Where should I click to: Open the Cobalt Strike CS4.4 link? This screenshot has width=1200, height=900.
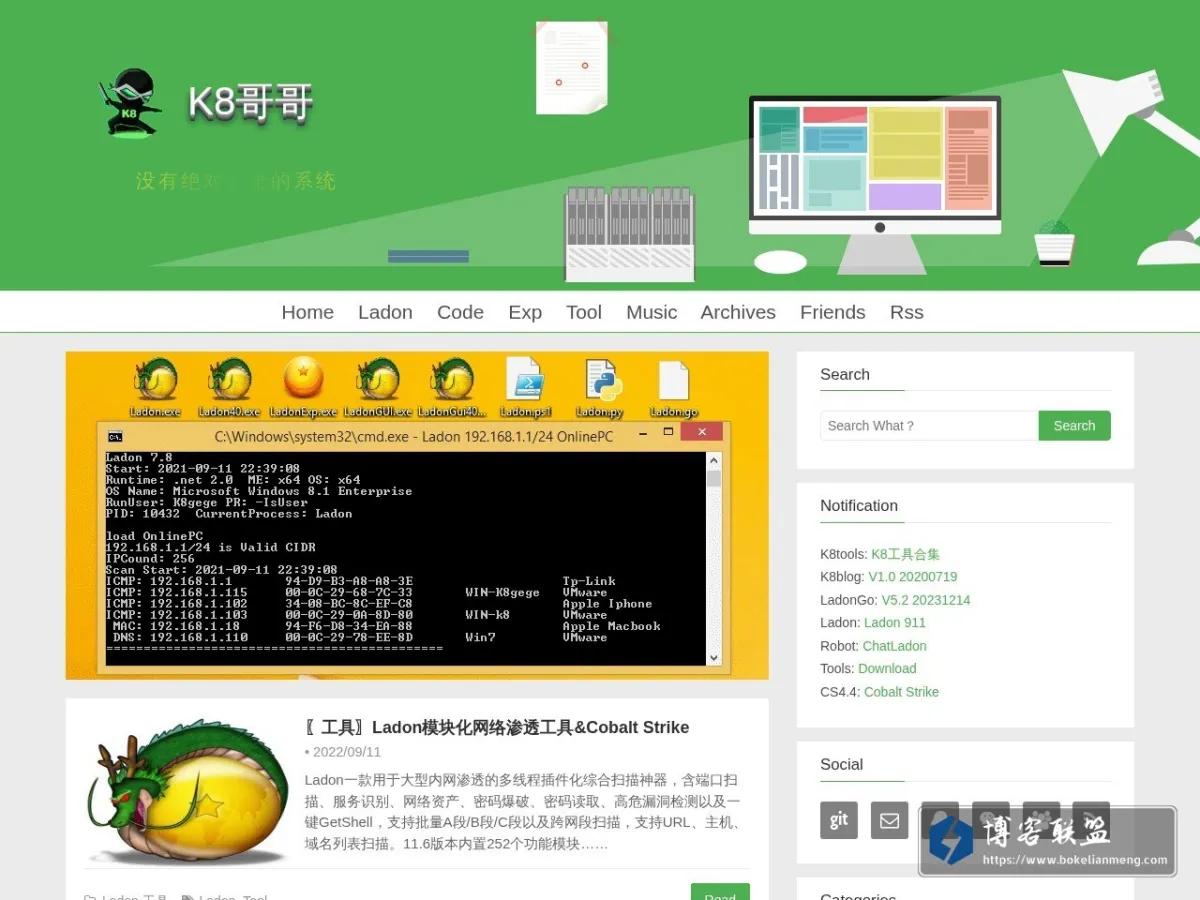coord(901,692)
